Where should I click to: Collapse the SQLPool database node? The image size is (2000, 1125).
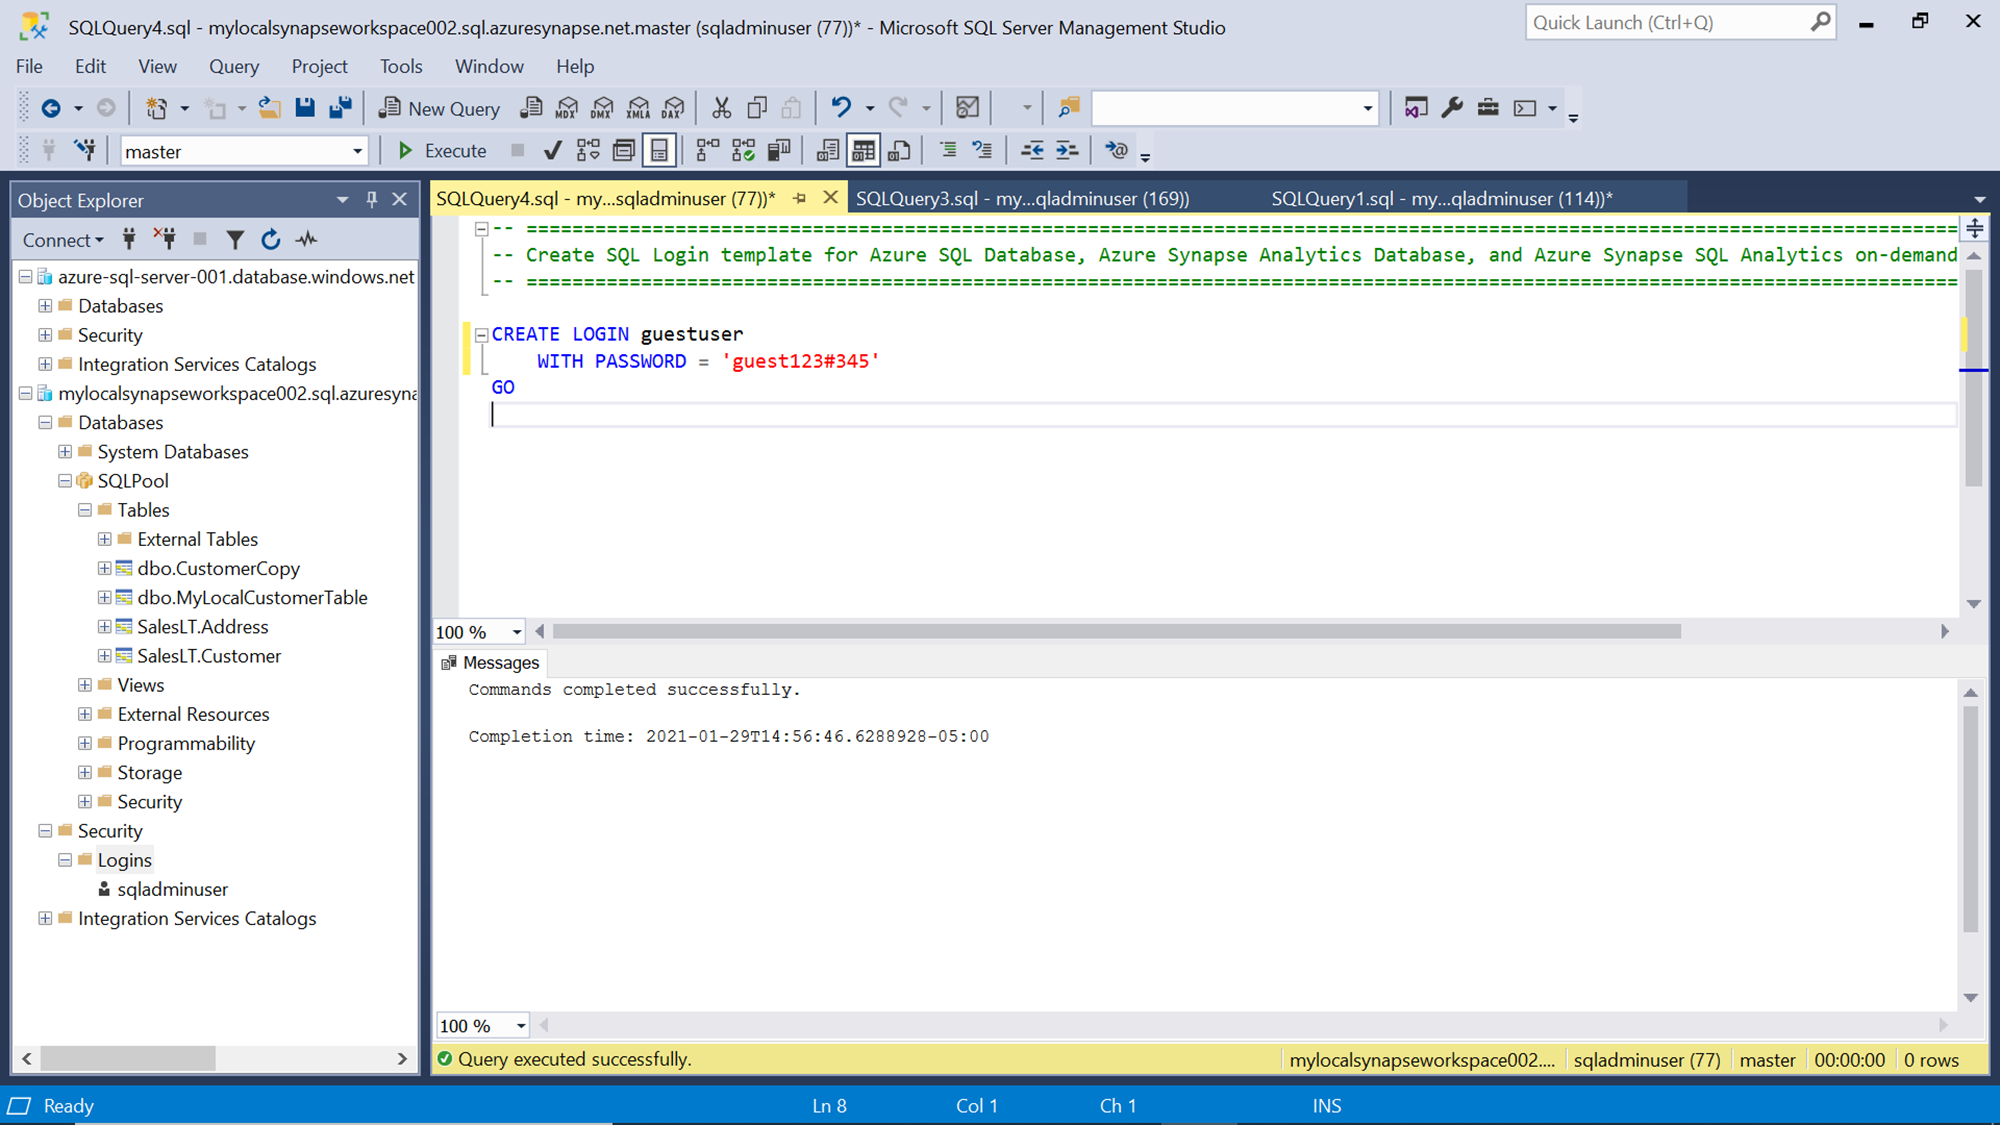point(65,481)
